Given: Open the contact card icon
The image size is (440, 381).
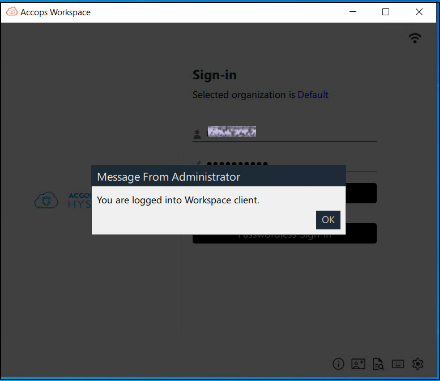Looking at the screenshot, I should coord(358,364).
